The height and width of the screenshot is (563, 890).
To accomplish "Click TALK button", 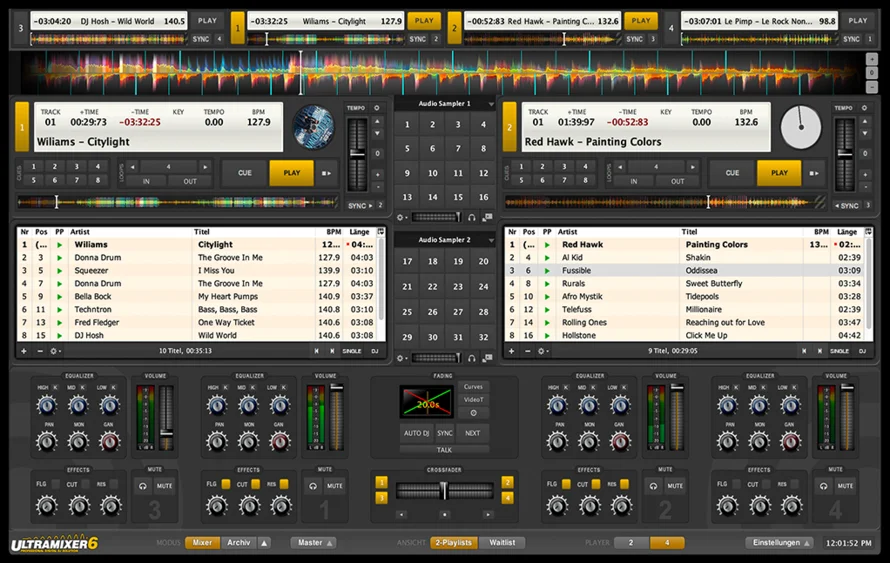I will click(x=444, y=450).
